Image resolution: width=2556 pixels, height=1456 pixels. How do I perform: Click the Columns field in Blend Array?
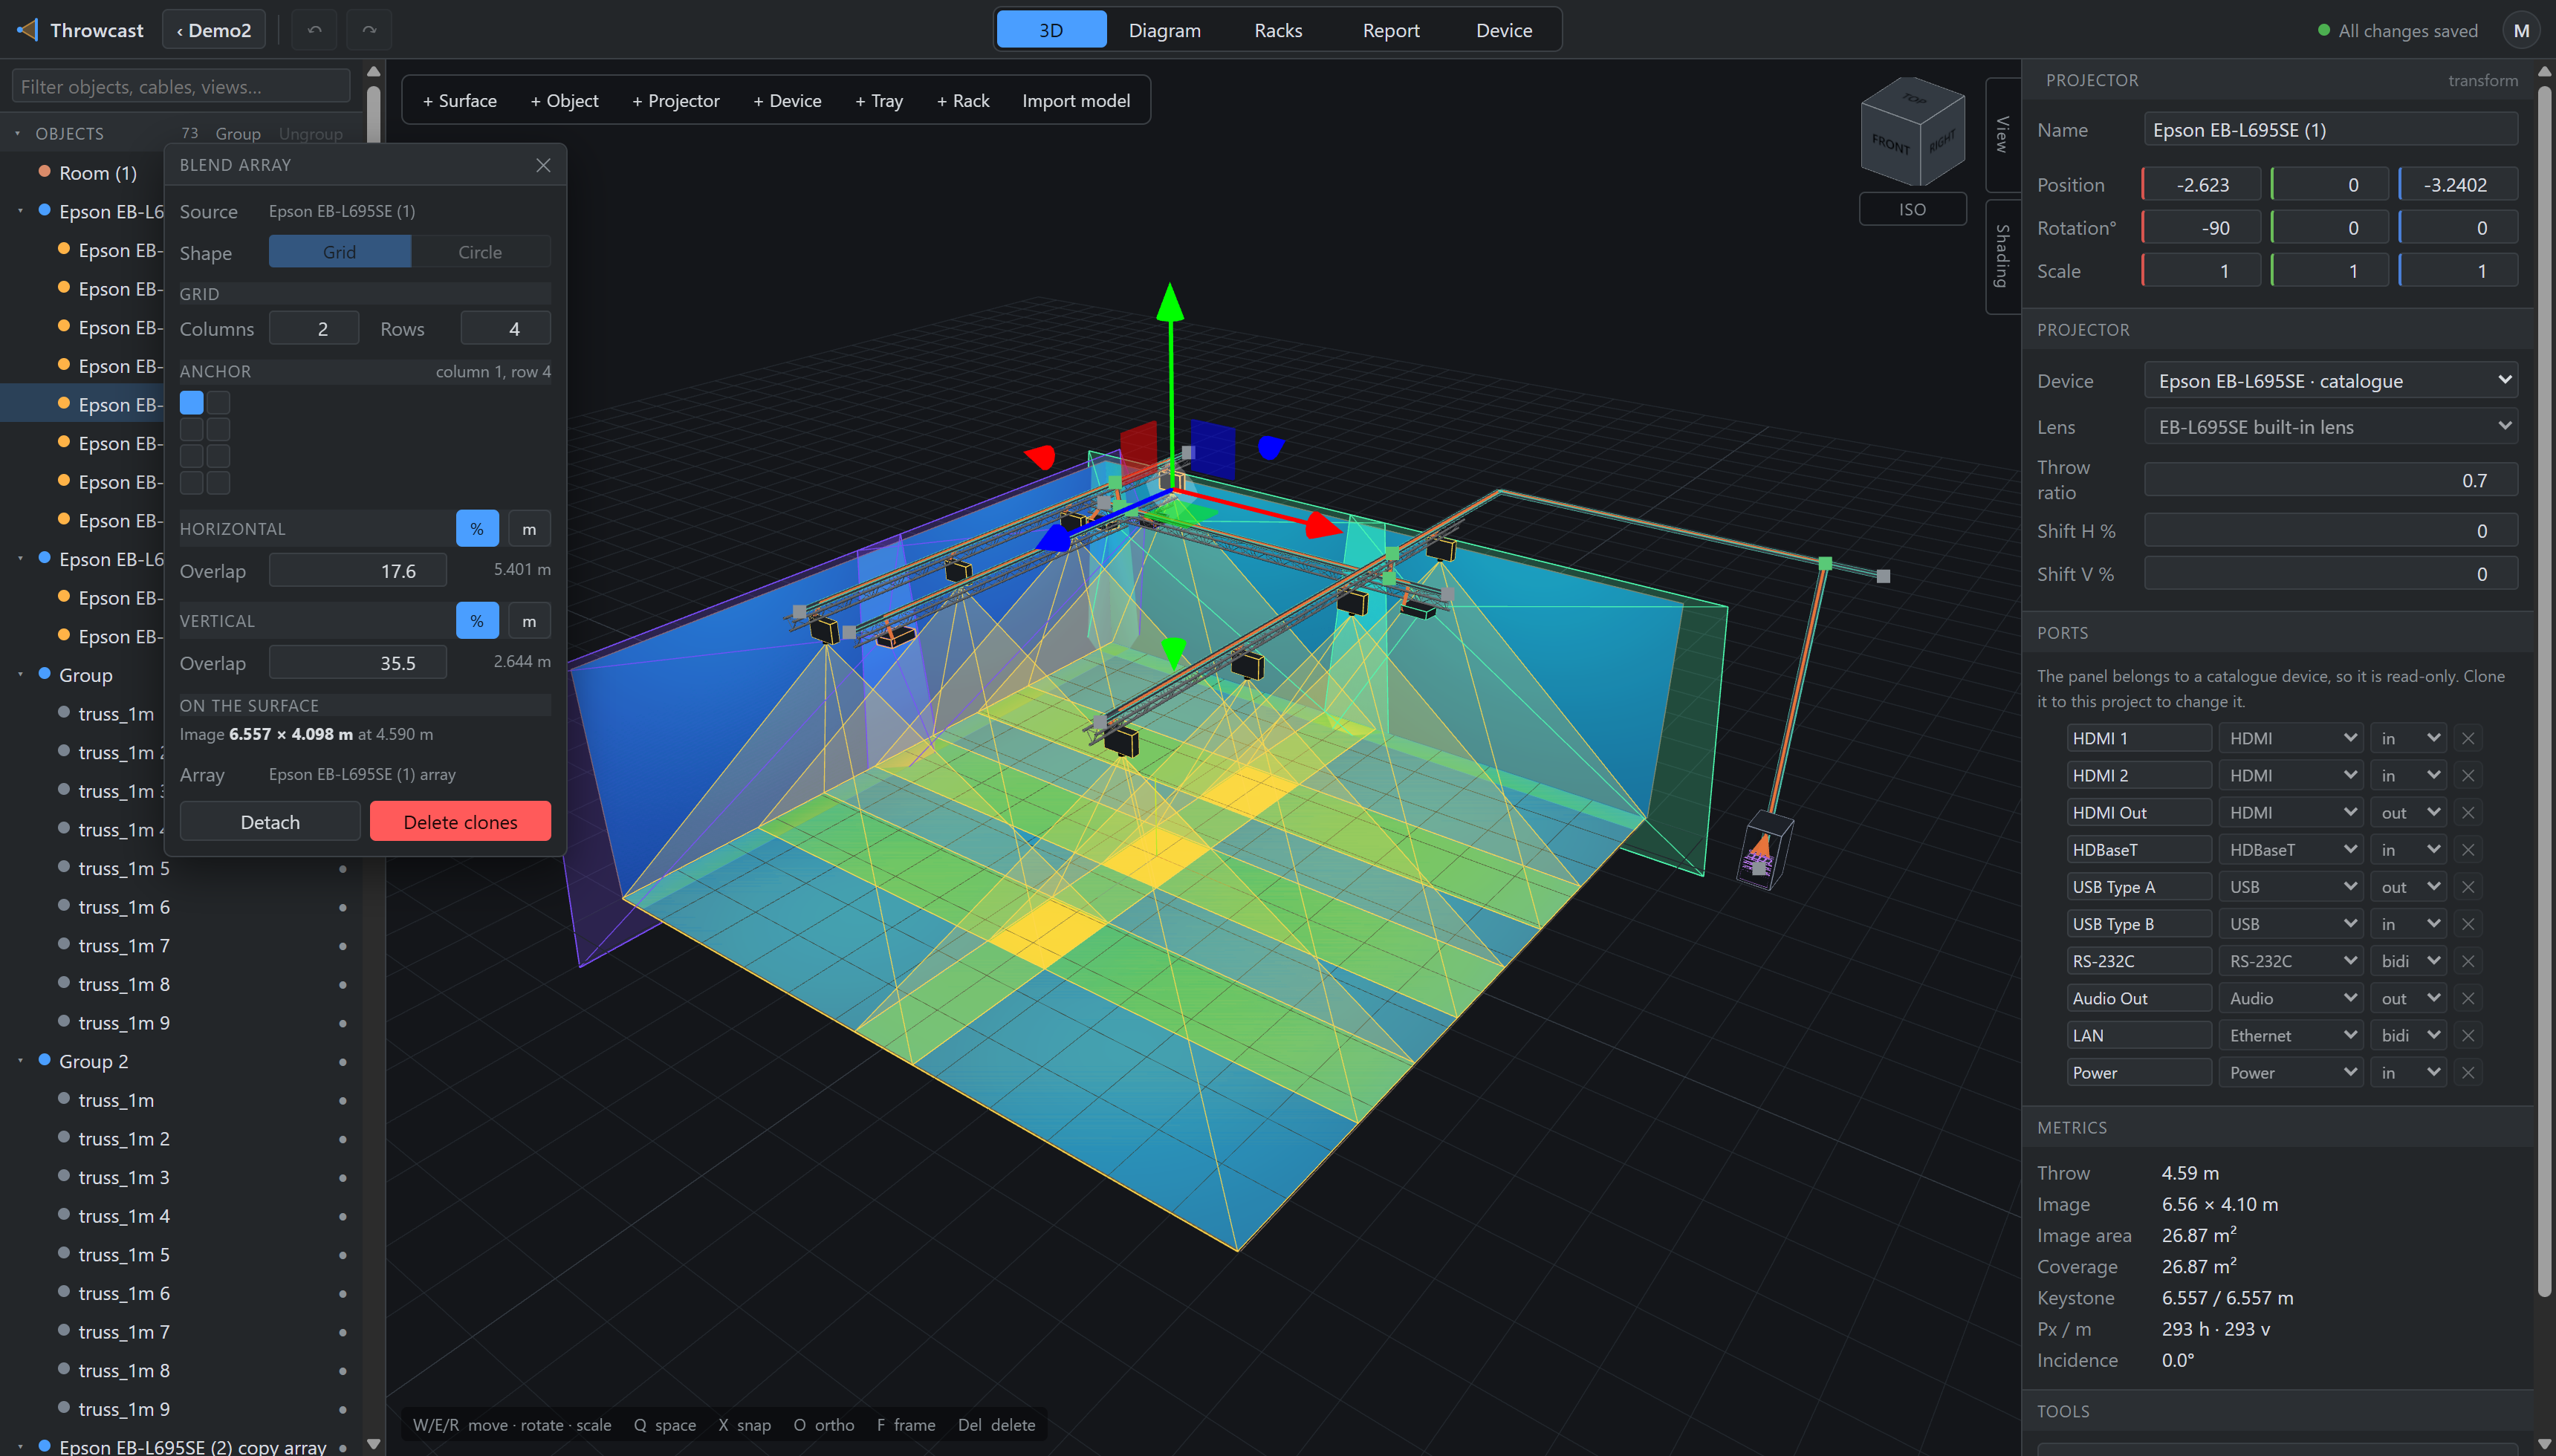pyautogui.click(x=314, y=329)
